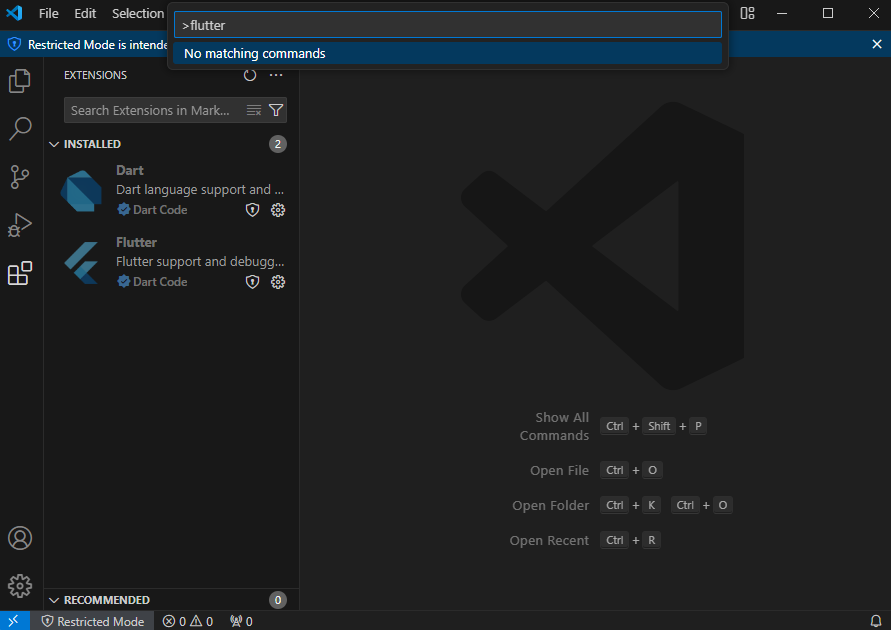
Task: Open the customize layout icon
Action: [747, 13]
